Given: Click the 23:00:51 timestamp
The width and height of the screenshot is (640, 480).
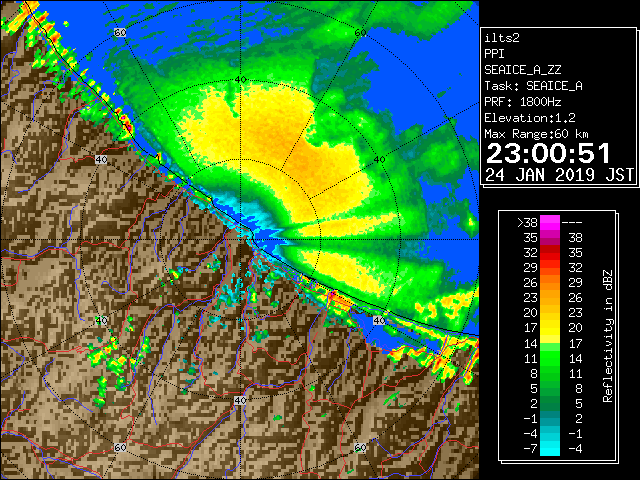Looking at the screenshot, I should click(x=549, y=153).
